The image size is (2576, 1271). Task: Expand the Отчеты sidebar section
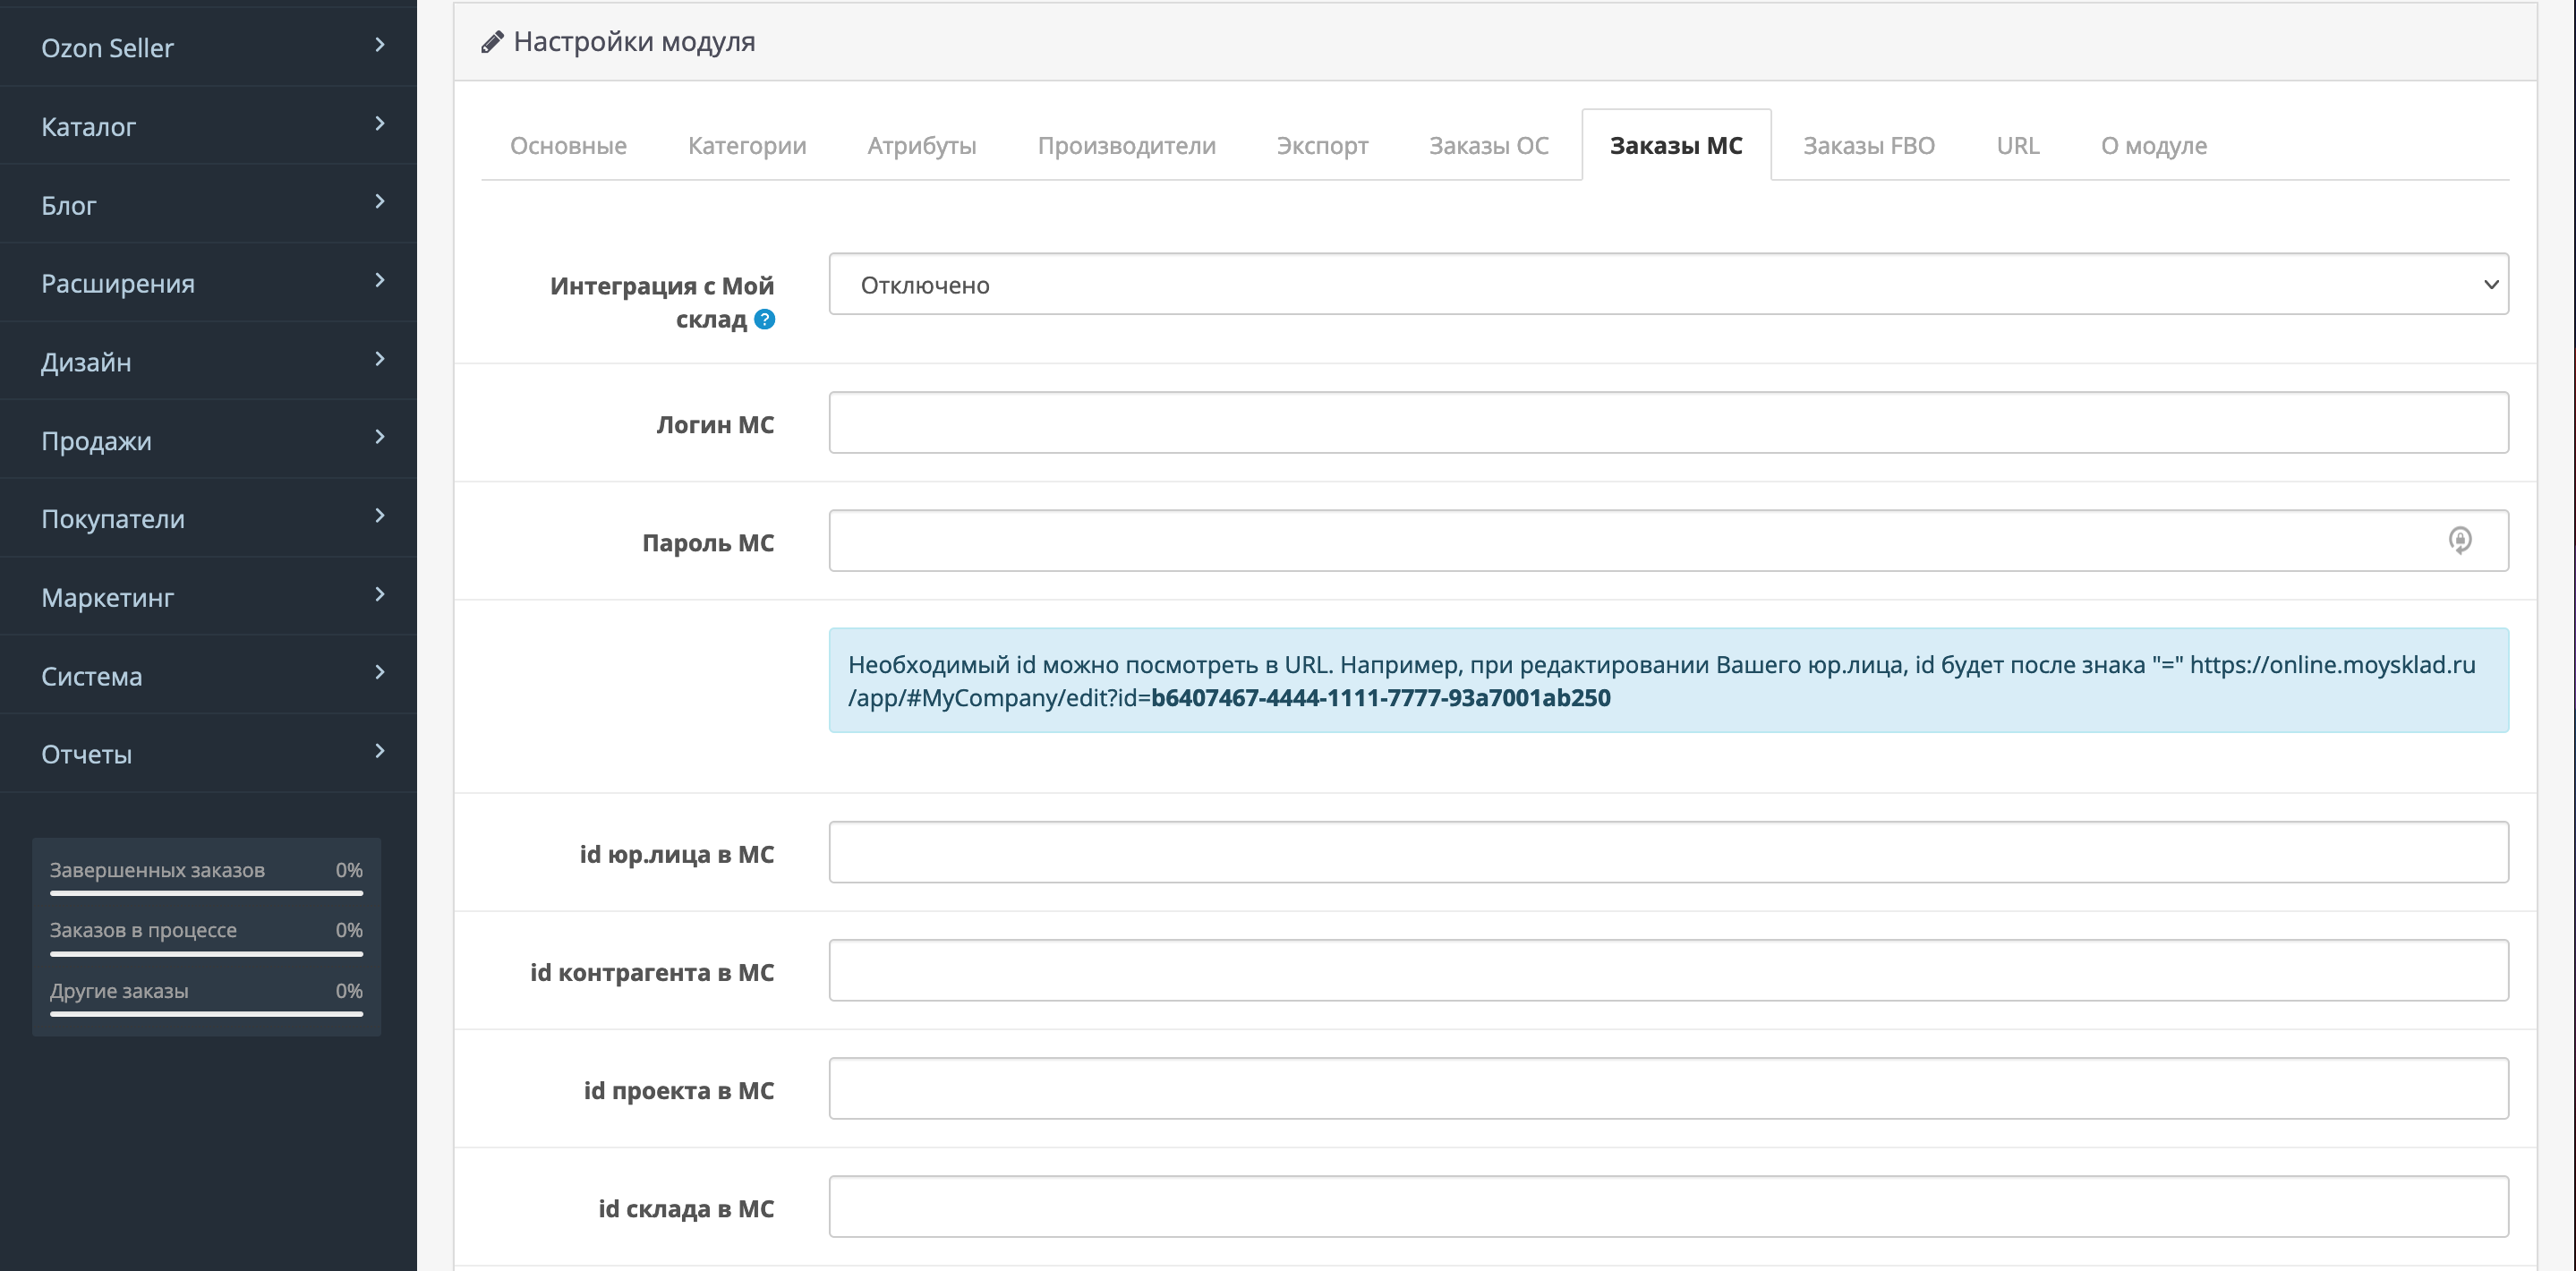coord(208,753)
